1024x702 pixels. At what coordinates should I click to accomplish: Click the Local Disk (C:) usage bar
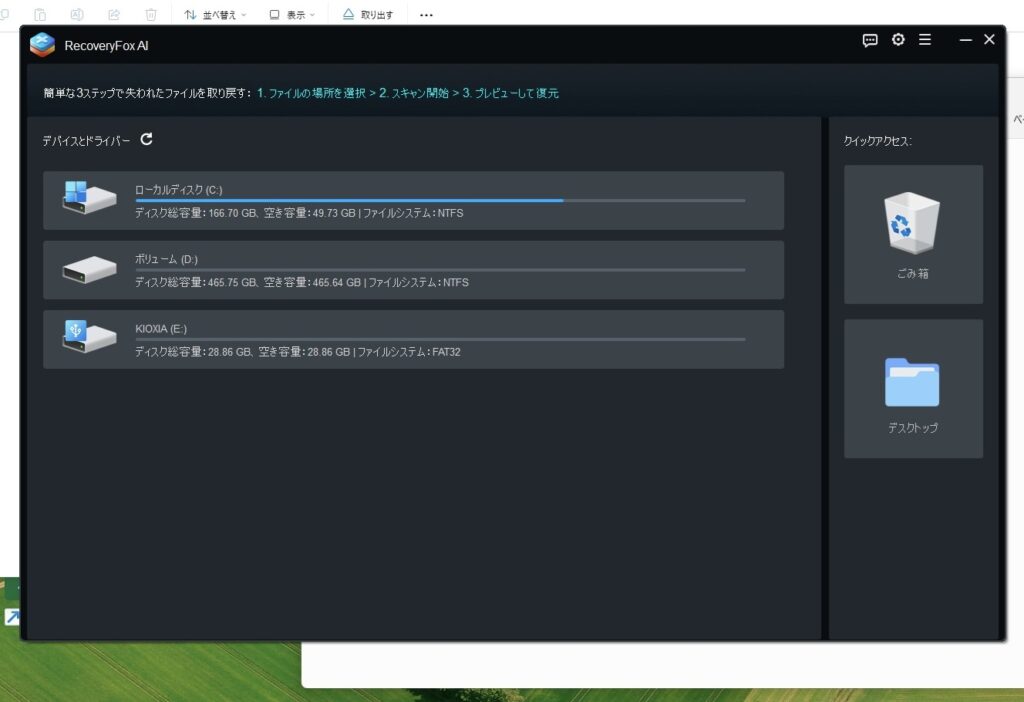(440, 200)
